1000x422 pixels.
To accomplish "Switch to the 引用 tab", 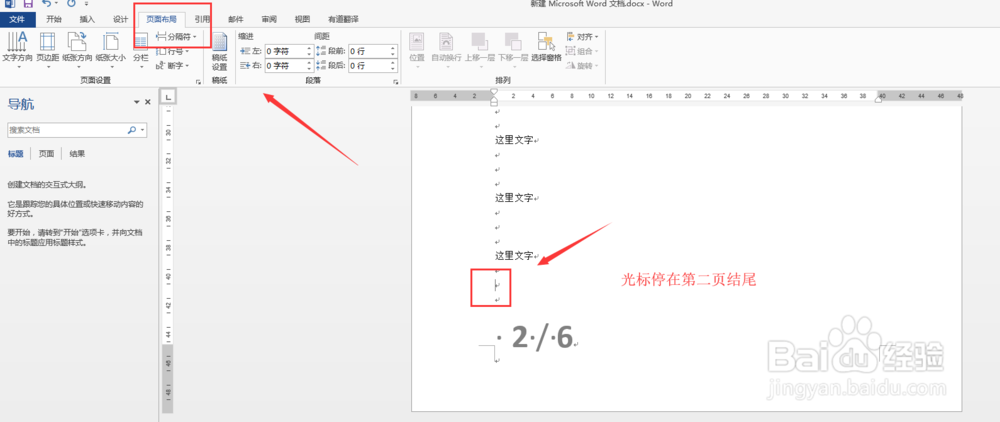I will point(202,19).
